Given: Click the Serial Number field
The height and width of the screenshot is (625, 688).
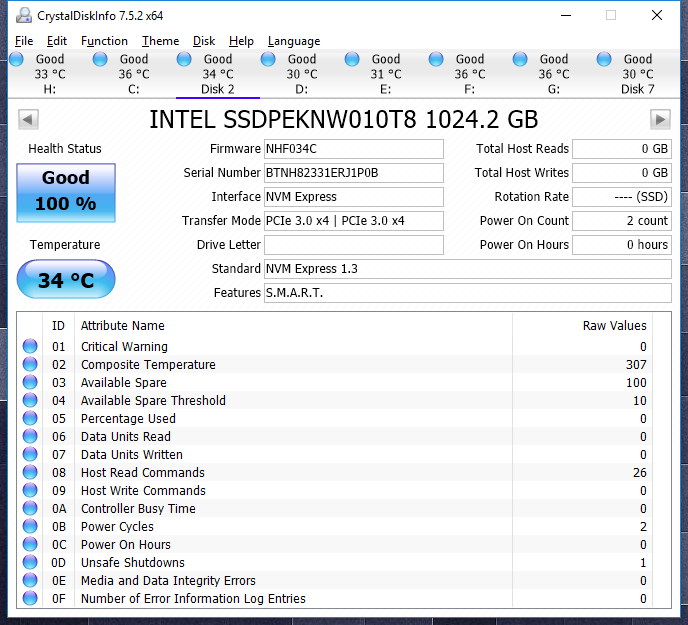Looking at the screenshot, I should pos(353,173).
